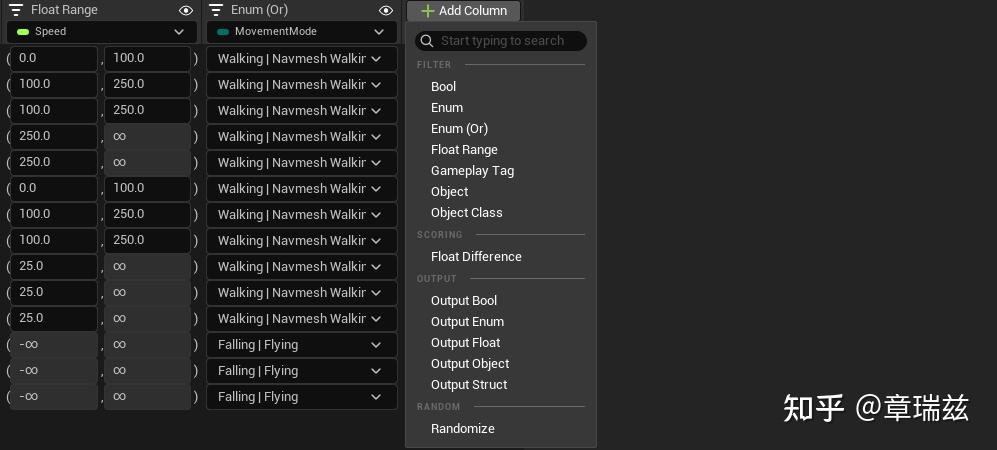The image size is (997, 450).
Task: Click the plus icon beside Add Column
Action: pyautogui.click(x=427, y=11)
